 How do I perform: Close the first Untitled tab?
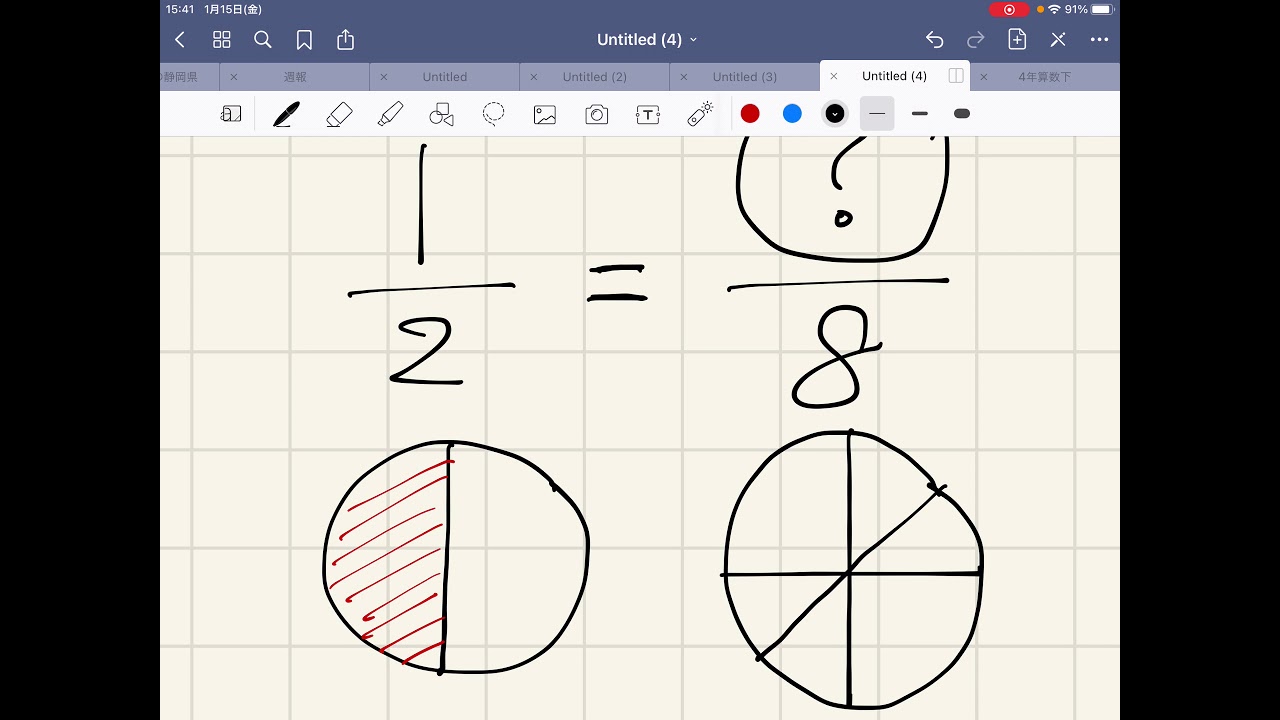(384, 77)
